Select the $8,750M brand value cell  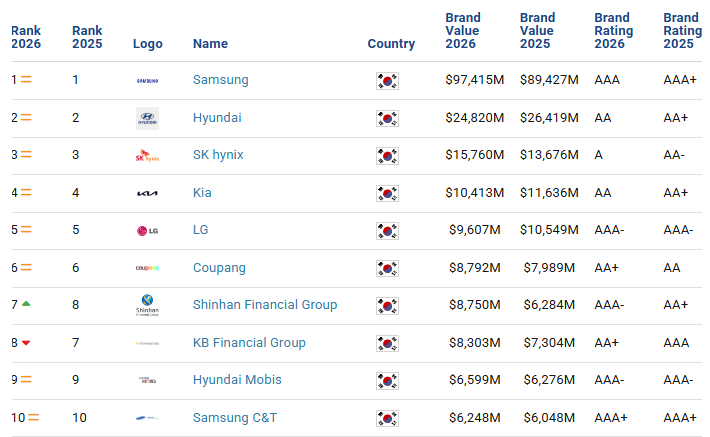(475, 305)
